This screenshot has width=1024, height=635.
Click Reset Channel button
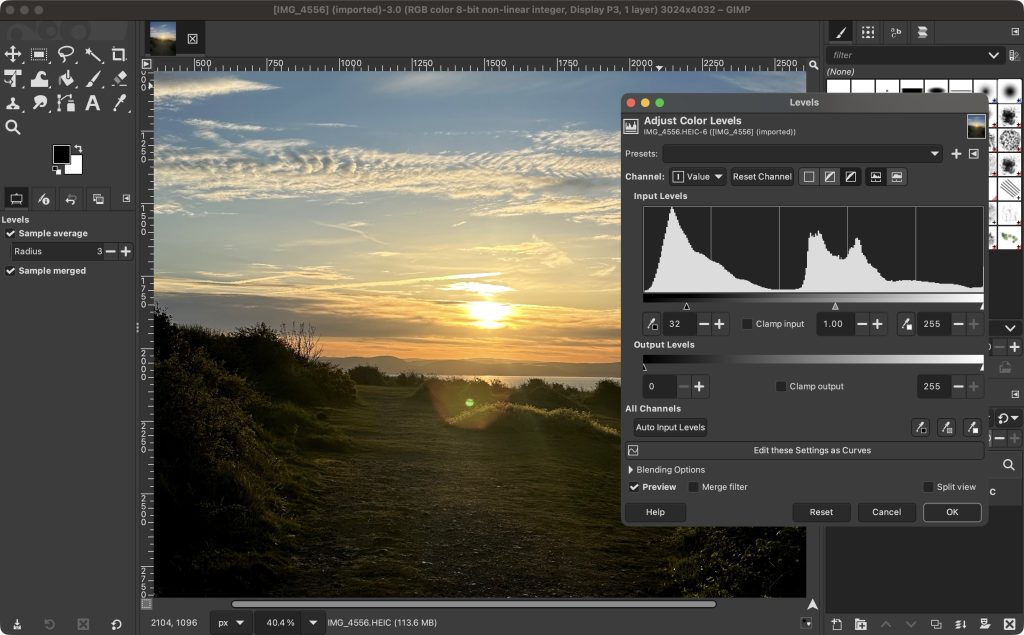762,177
